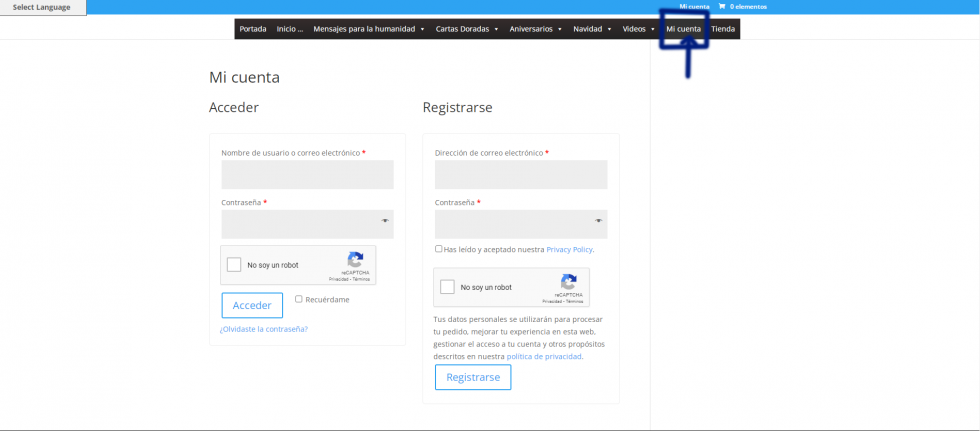Check 'No soy un robot' in Registrarse form
The width and height of the screenshot is (980, 431).
tap(447, 287)
